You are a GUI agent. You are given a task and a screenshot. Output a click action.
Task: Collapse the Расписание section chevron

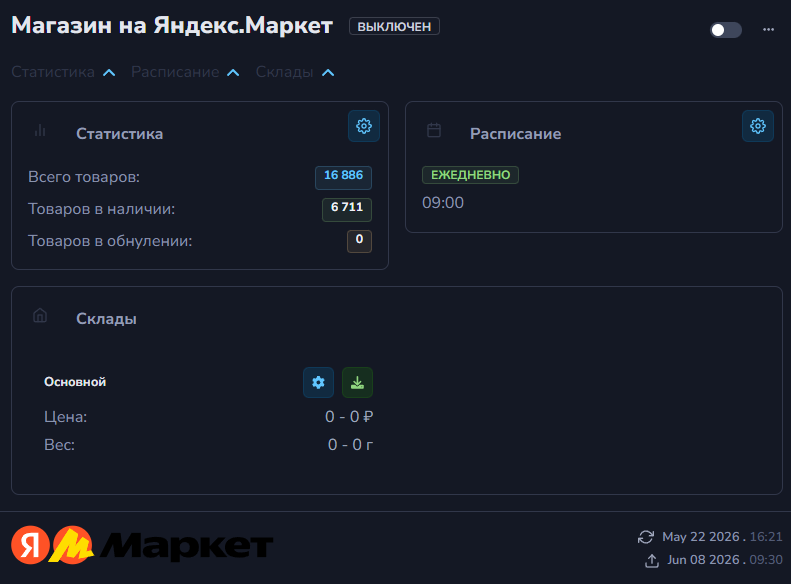coord(233,73)
